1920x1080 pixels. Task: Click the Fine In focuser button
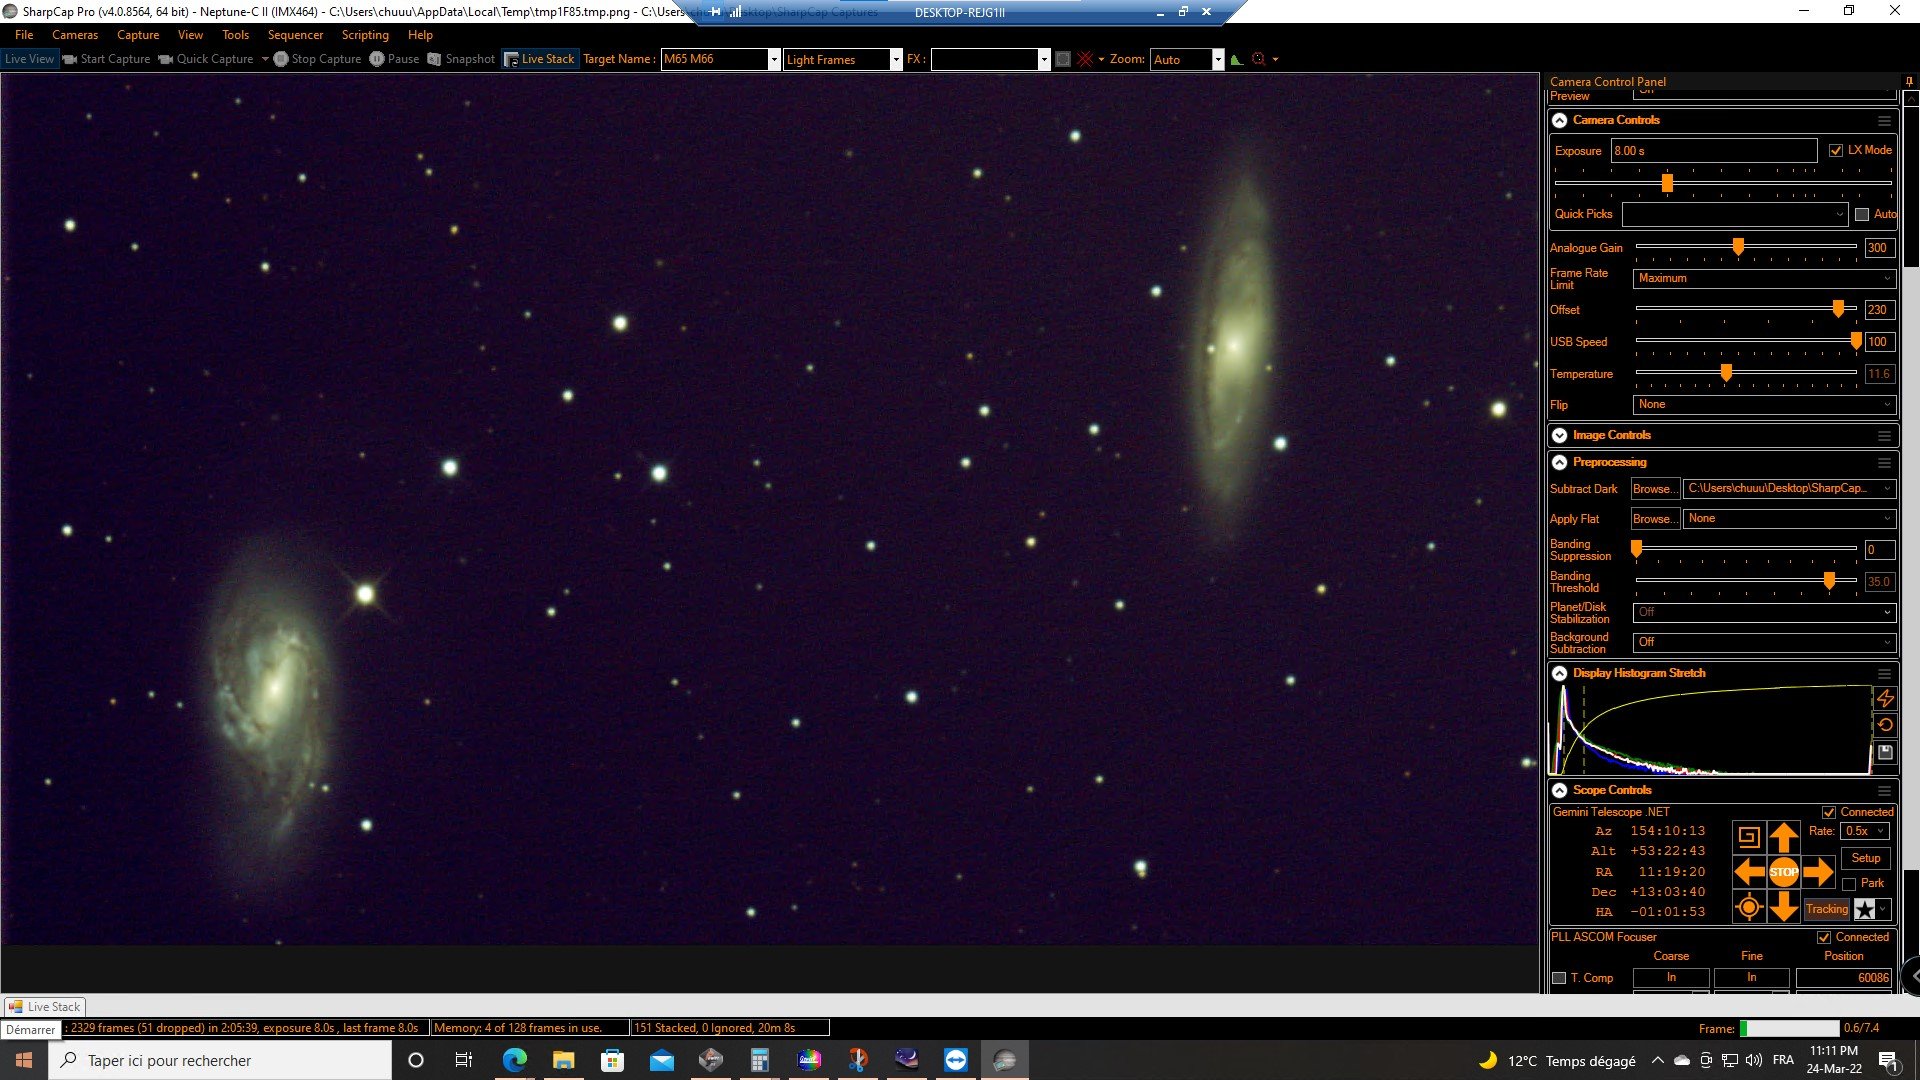[1751, 978]
